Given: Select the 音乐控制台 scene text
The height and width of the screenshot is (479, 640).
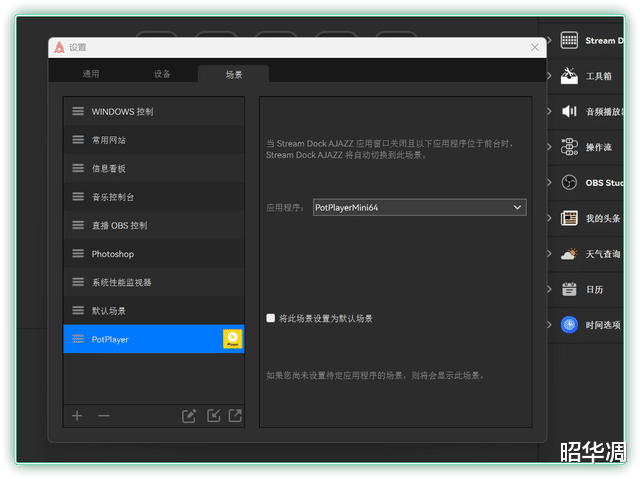Looking at the screenshot, I should (x=113, y=197).
